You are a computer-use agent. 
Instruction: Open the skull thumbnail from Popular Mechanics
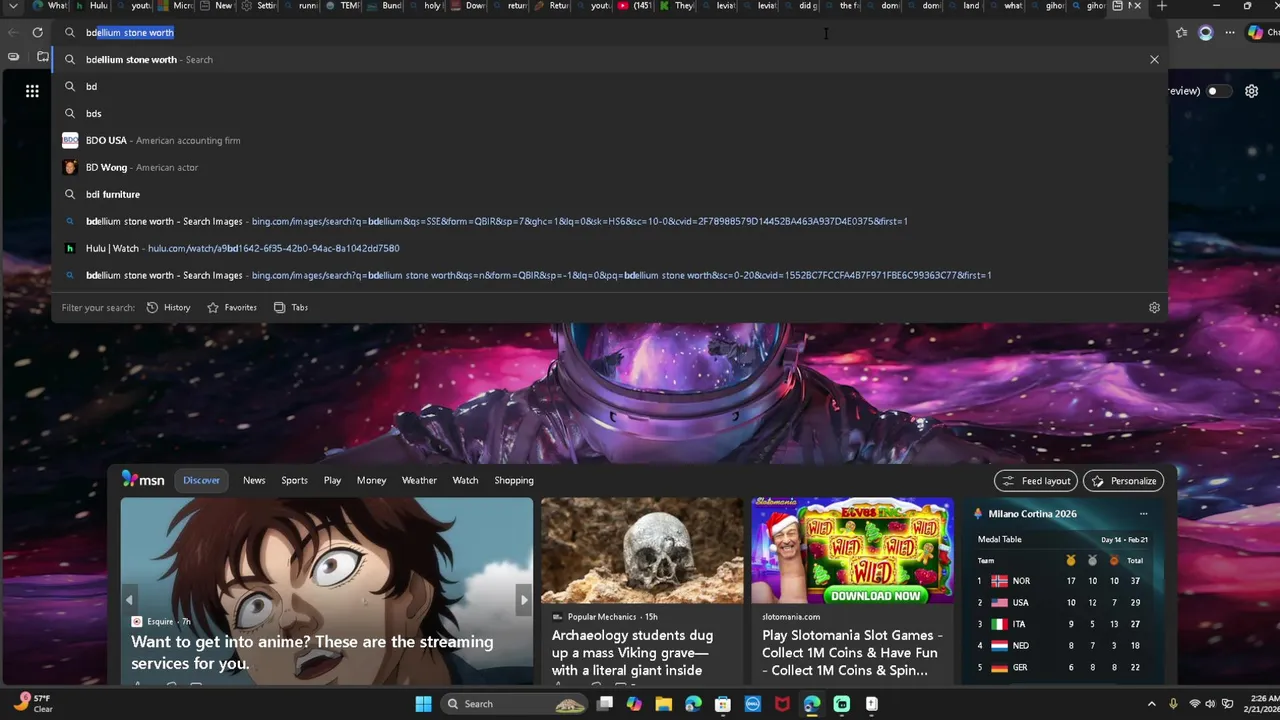coord(642,551)
